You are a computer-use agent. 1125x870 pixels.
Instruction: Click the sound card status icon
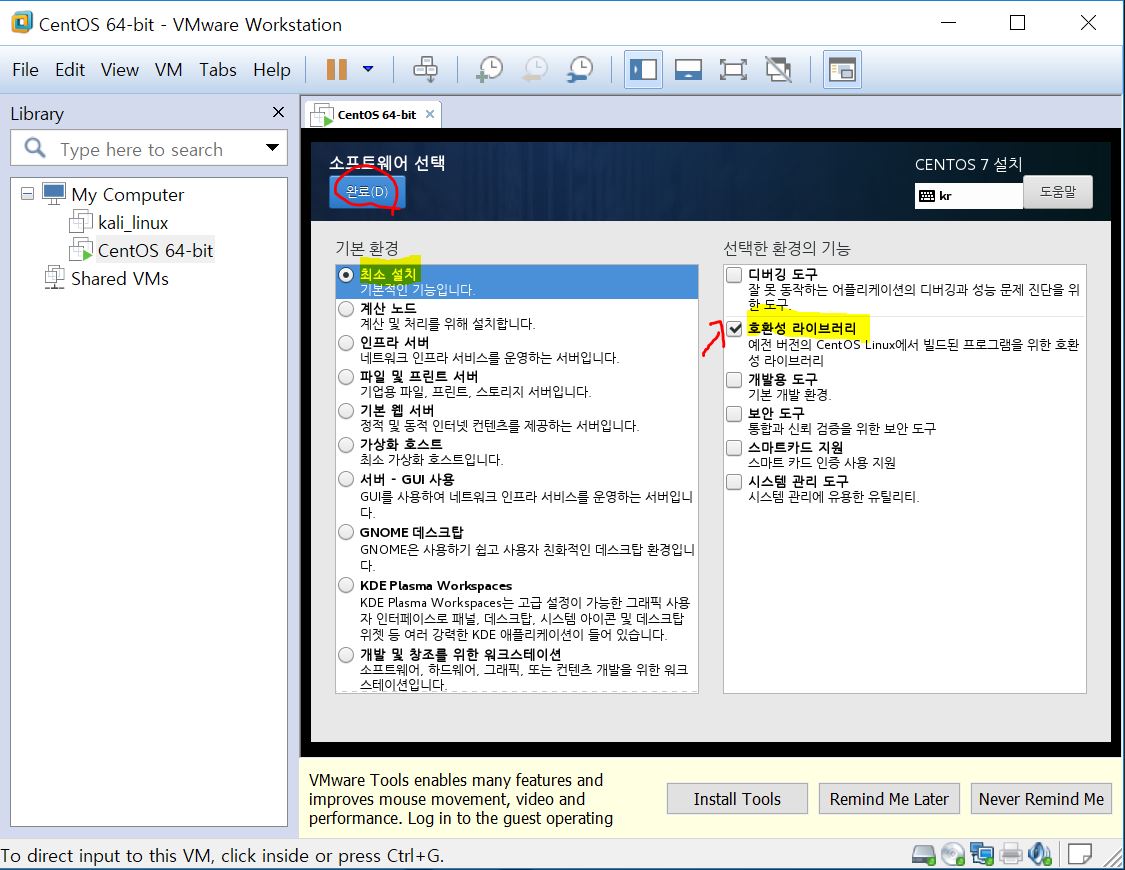tap(1039, 854)
